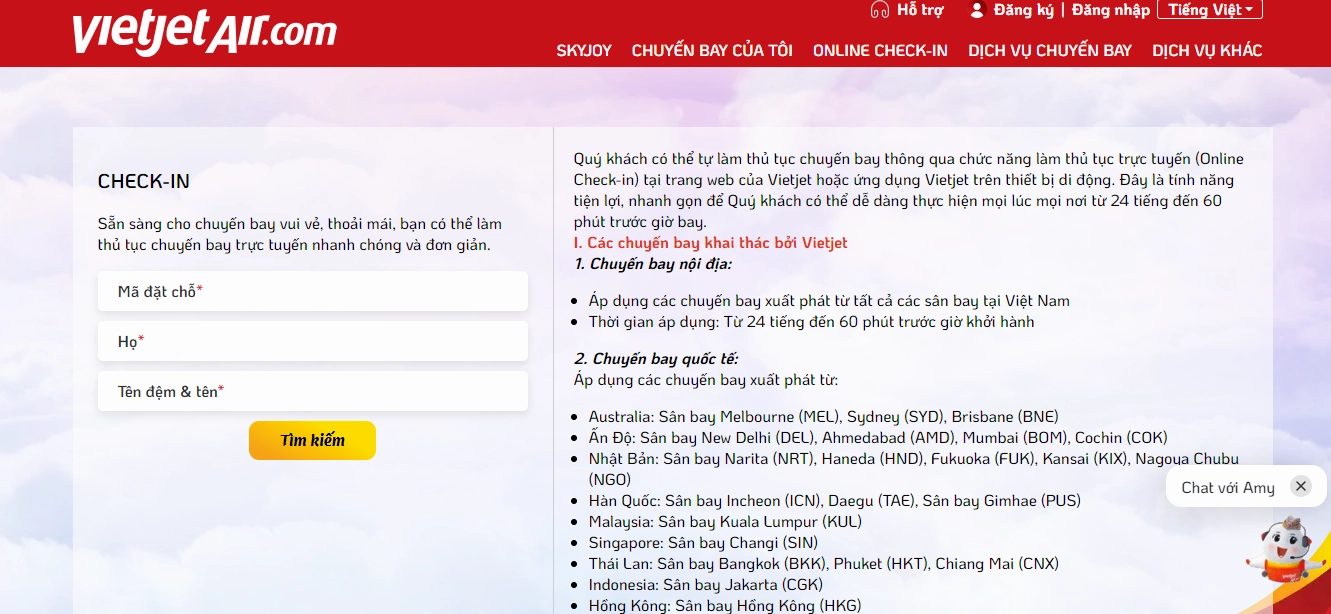Open DỊCH VỤ KHÁC menu
The height and width of the screenshot is (614, 1331).
tap(1207, 50)
